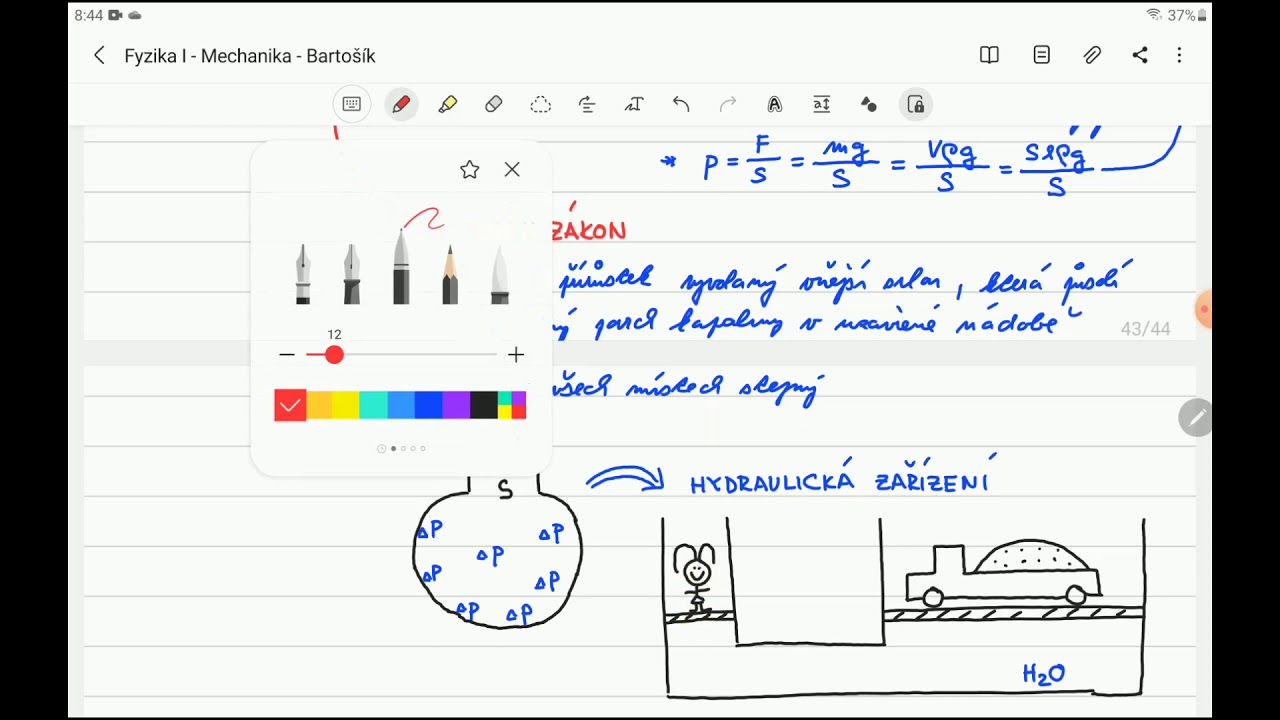The height and width of the screenshot is (720, 1280).
Task: Tap the Wi-Fi status icon
Action: click(x=1154, y=15)
